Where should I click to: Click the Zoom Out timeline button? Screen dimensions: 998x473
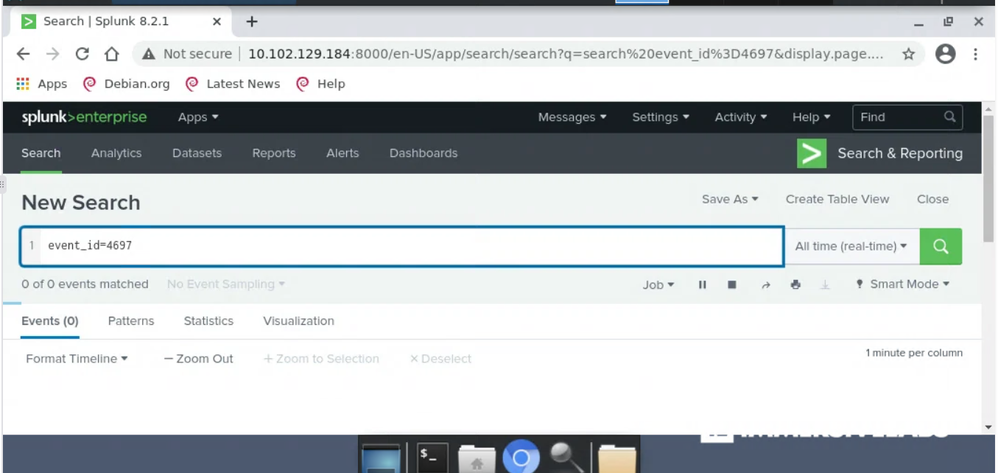198,359
